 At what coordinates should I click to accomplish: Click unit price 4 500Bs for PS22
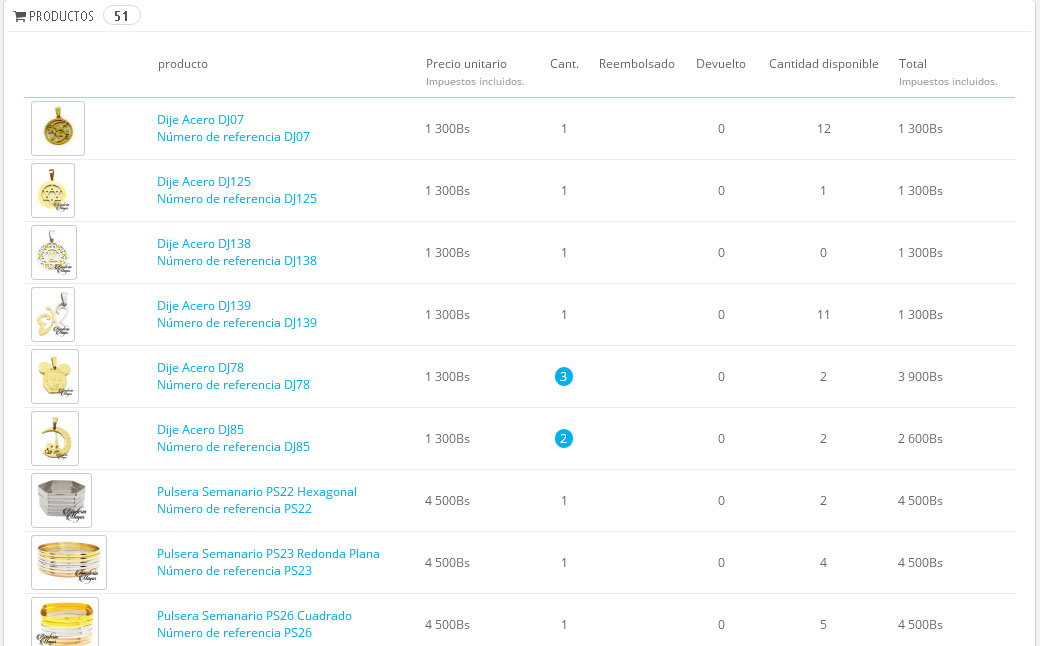coord(448,501)
